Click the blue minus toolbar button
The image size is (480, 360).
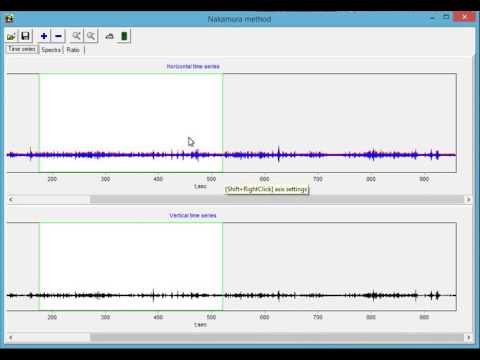pos(58,36)
